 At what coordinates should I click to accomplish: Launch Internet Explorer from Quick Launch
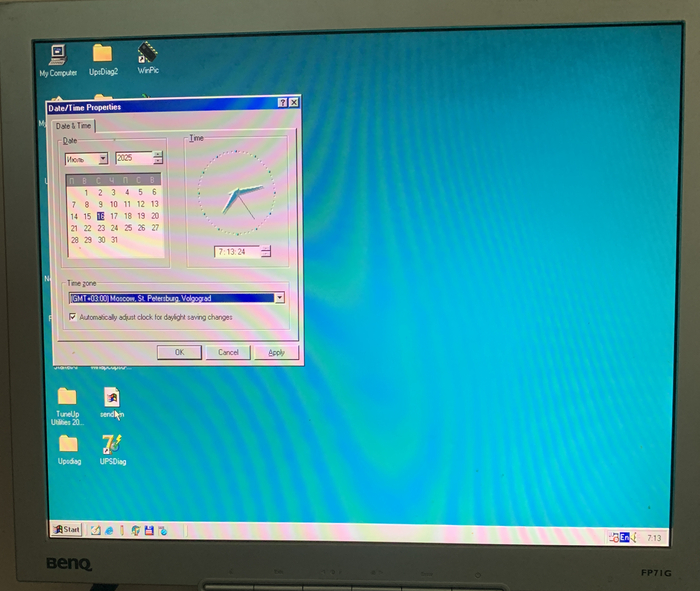pos(108,530)
